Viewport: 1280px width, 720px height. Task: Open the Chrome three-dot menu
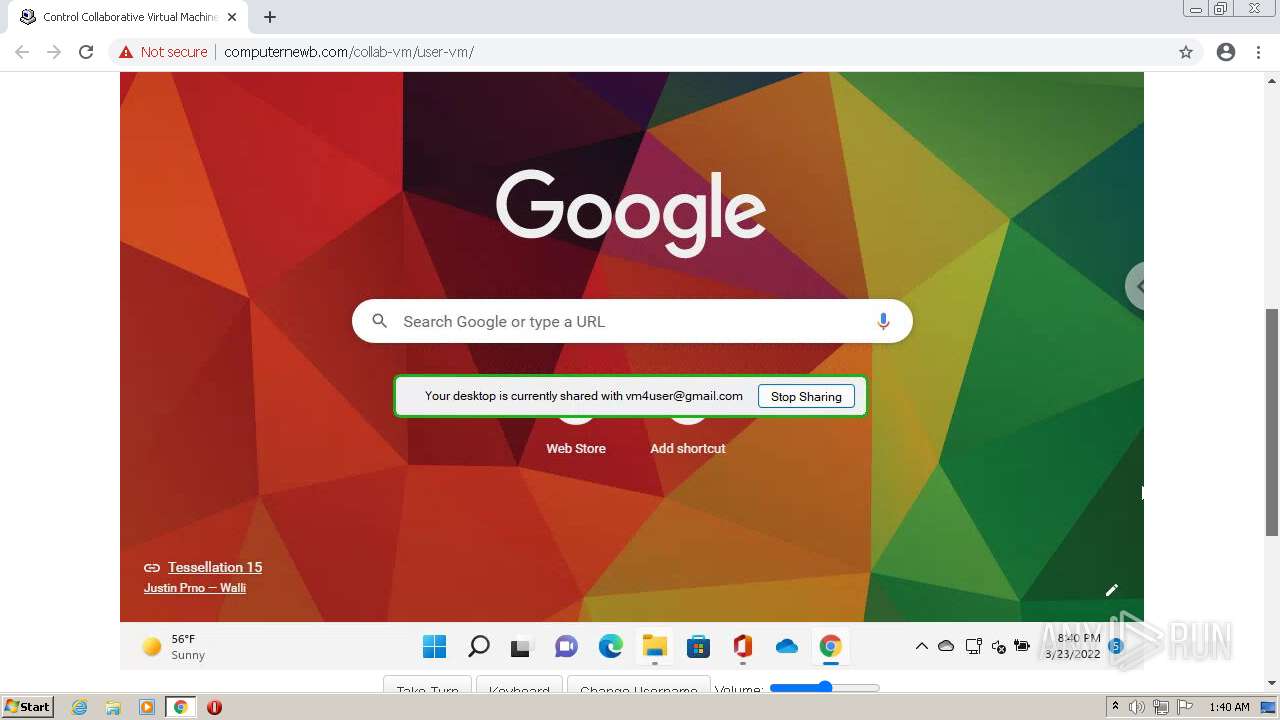click(x=1259, y=52)
